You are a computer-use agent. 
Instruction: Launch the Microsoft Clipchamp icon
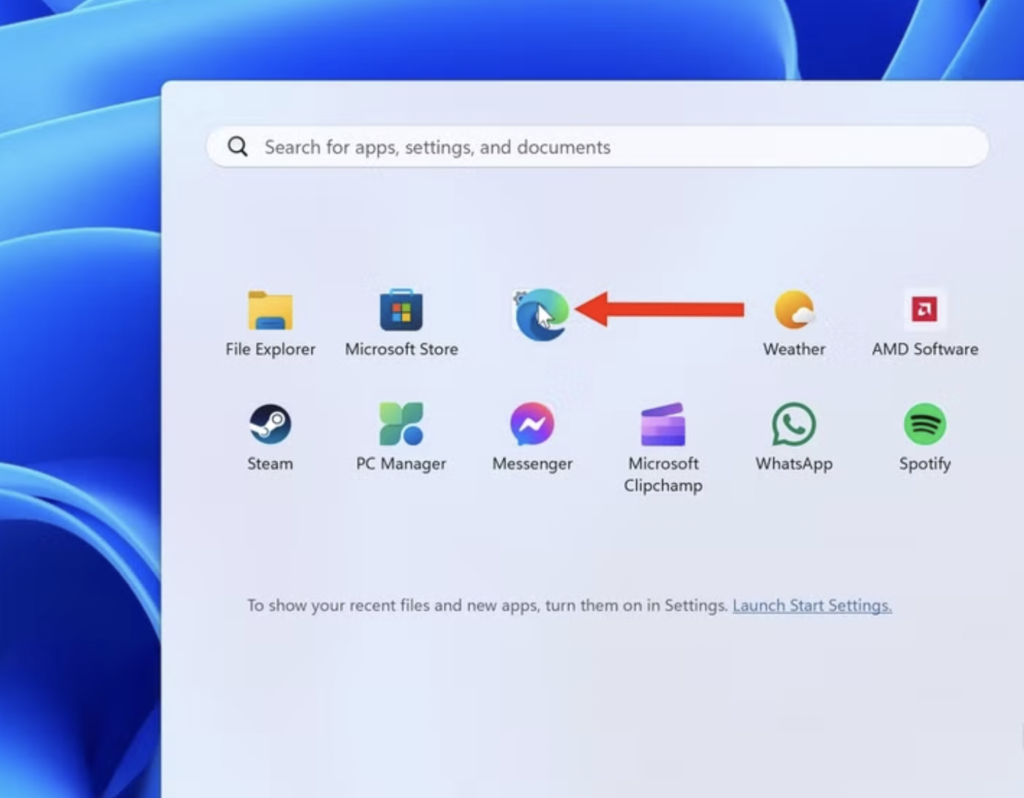pos(663,425)
